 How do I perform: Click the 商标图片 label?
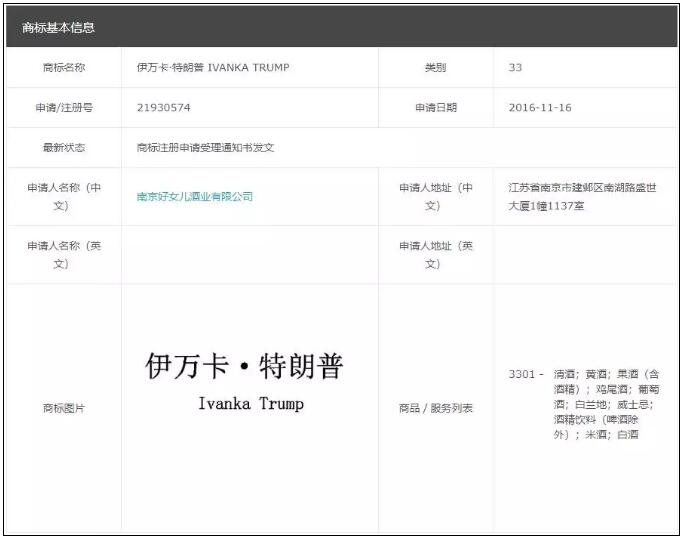click(x=64, y=408)
